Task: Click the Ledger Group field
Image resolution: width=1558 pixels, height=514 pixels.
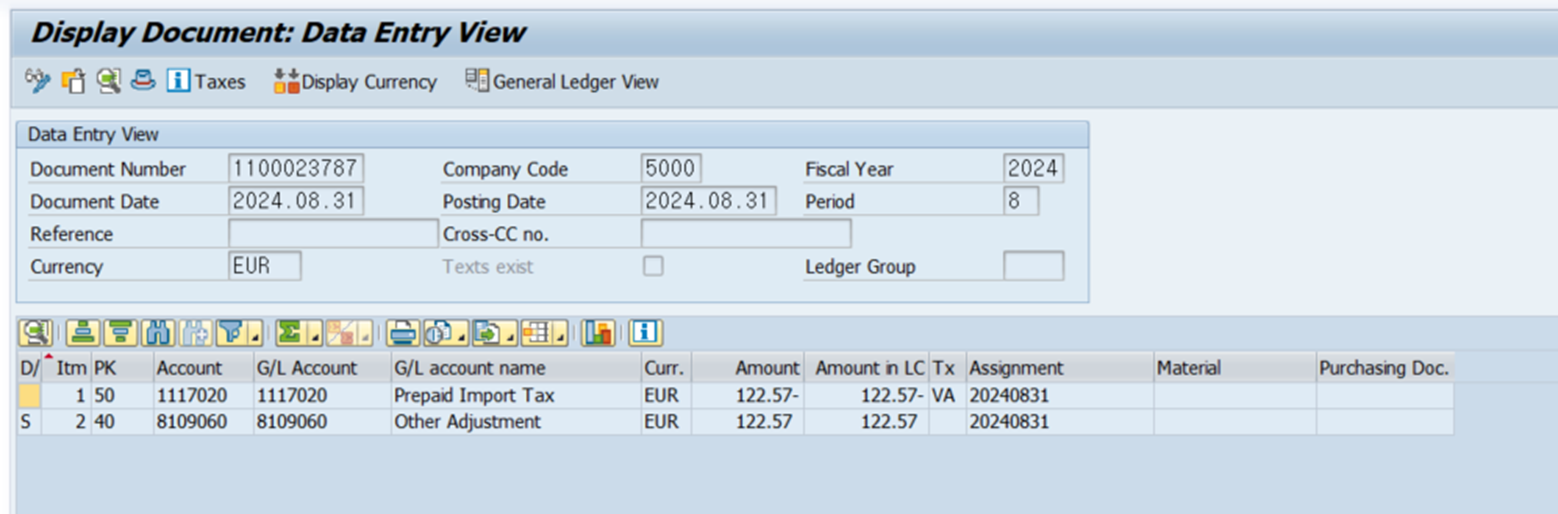Action: (x=1033, y=266)
